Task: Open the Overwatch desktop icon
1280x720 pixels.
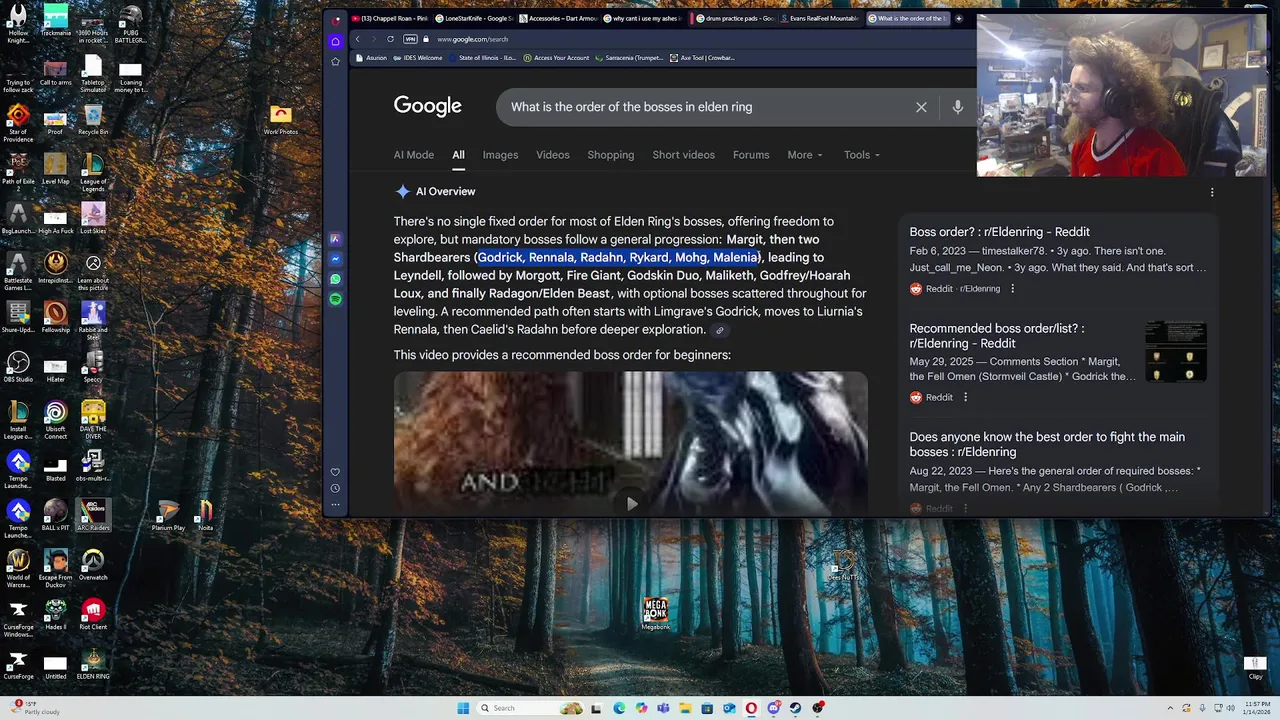Action: pos(93,565)
